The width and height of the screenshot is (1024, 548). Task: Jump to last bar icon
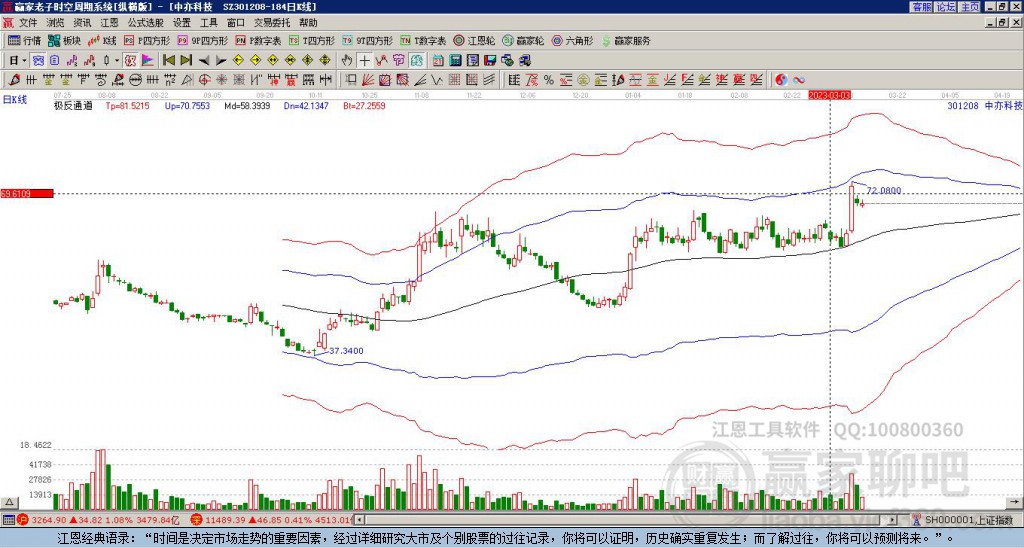186,61
